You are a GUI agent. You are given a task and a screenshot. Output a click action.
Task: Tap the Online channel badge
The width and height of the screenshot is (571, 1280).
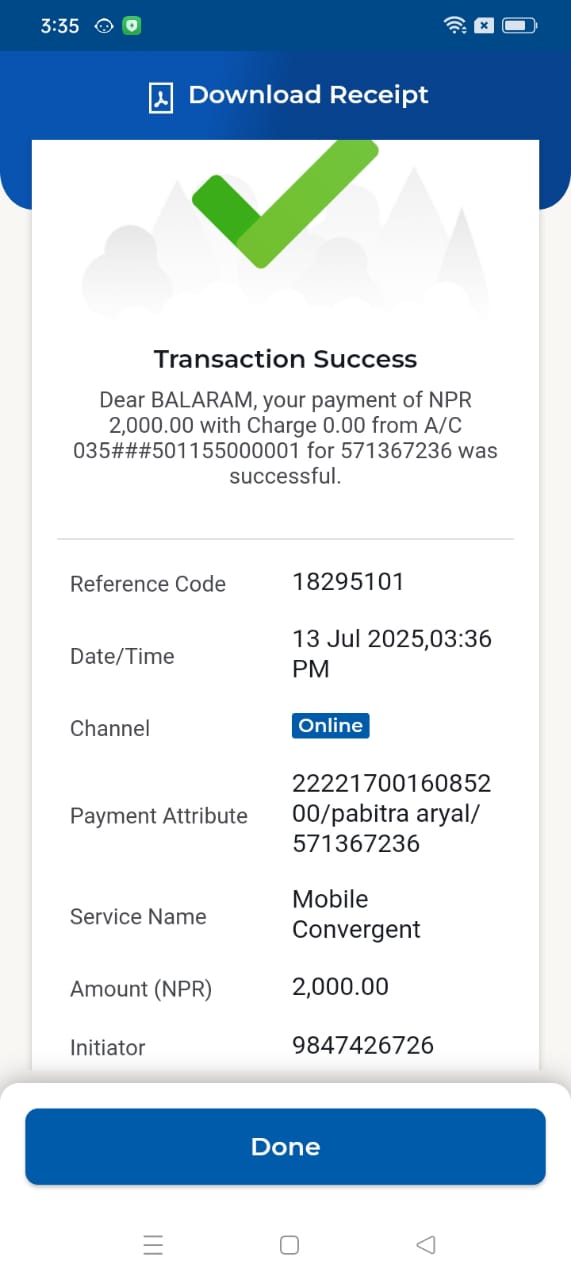click(331, 726)
